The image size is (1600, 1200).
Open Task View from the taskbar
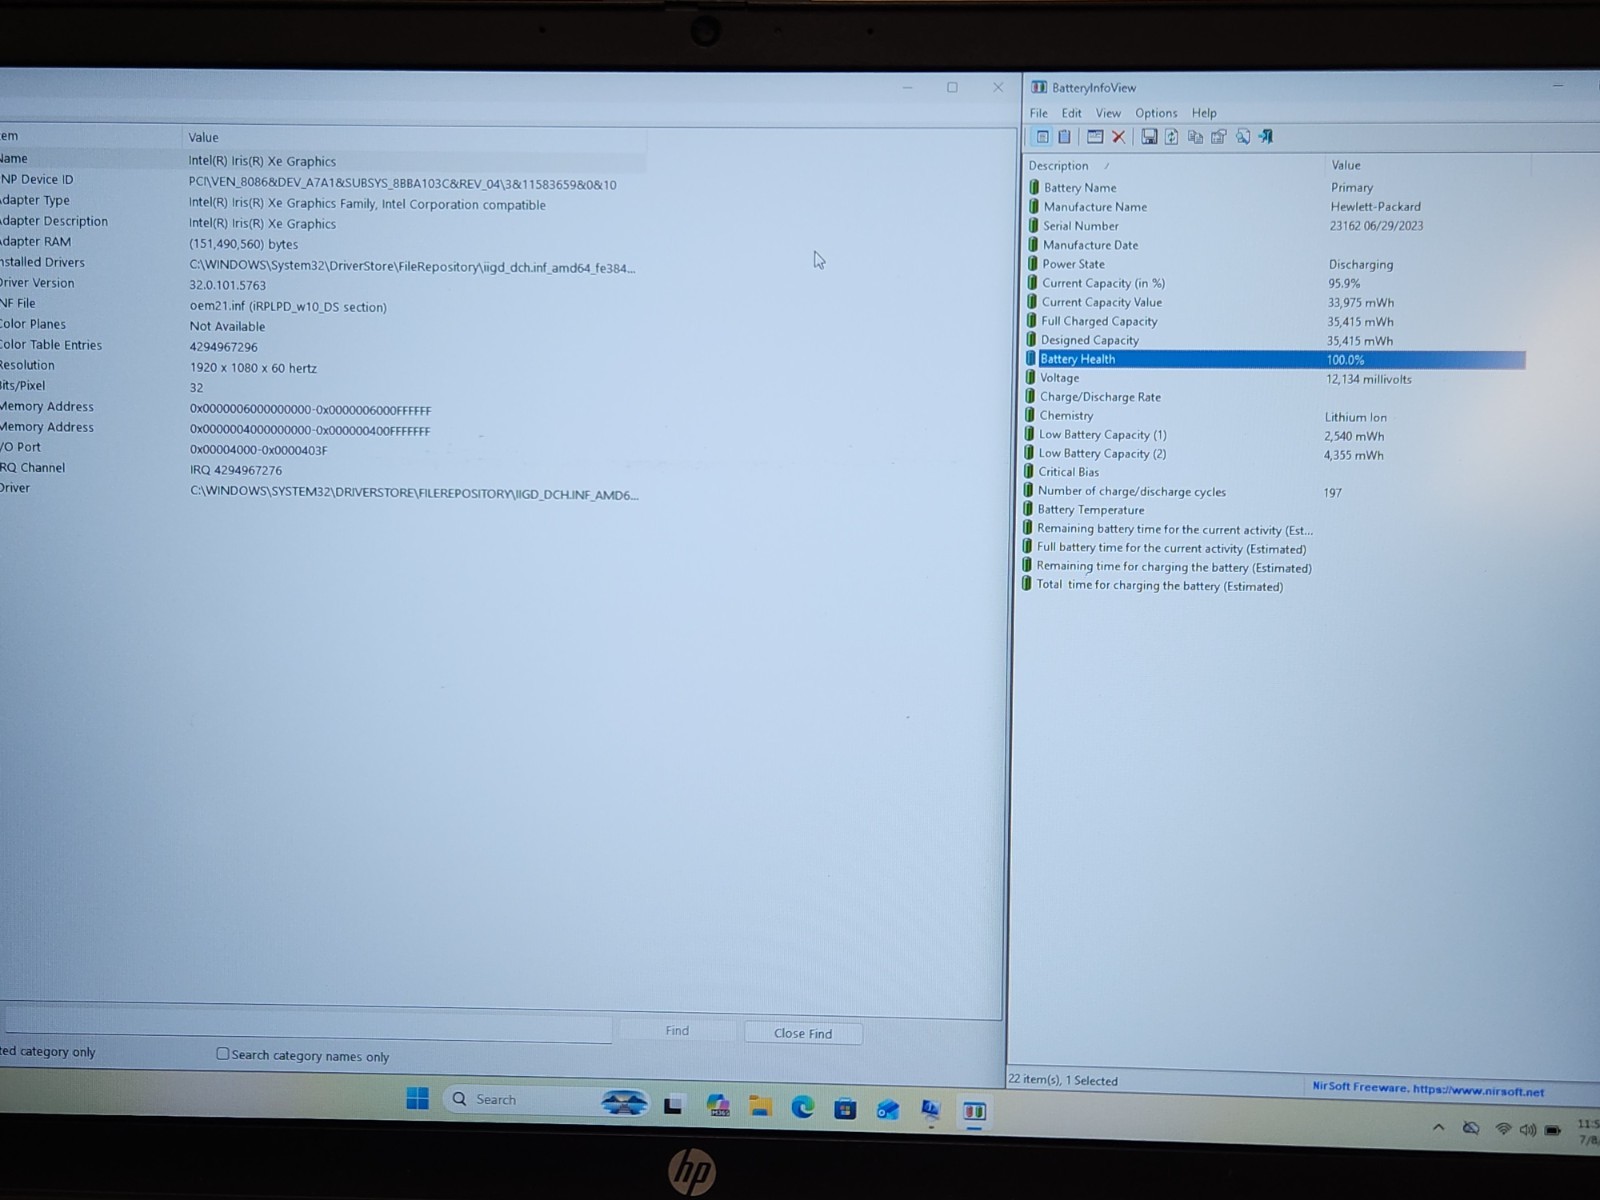point(673,1106)
